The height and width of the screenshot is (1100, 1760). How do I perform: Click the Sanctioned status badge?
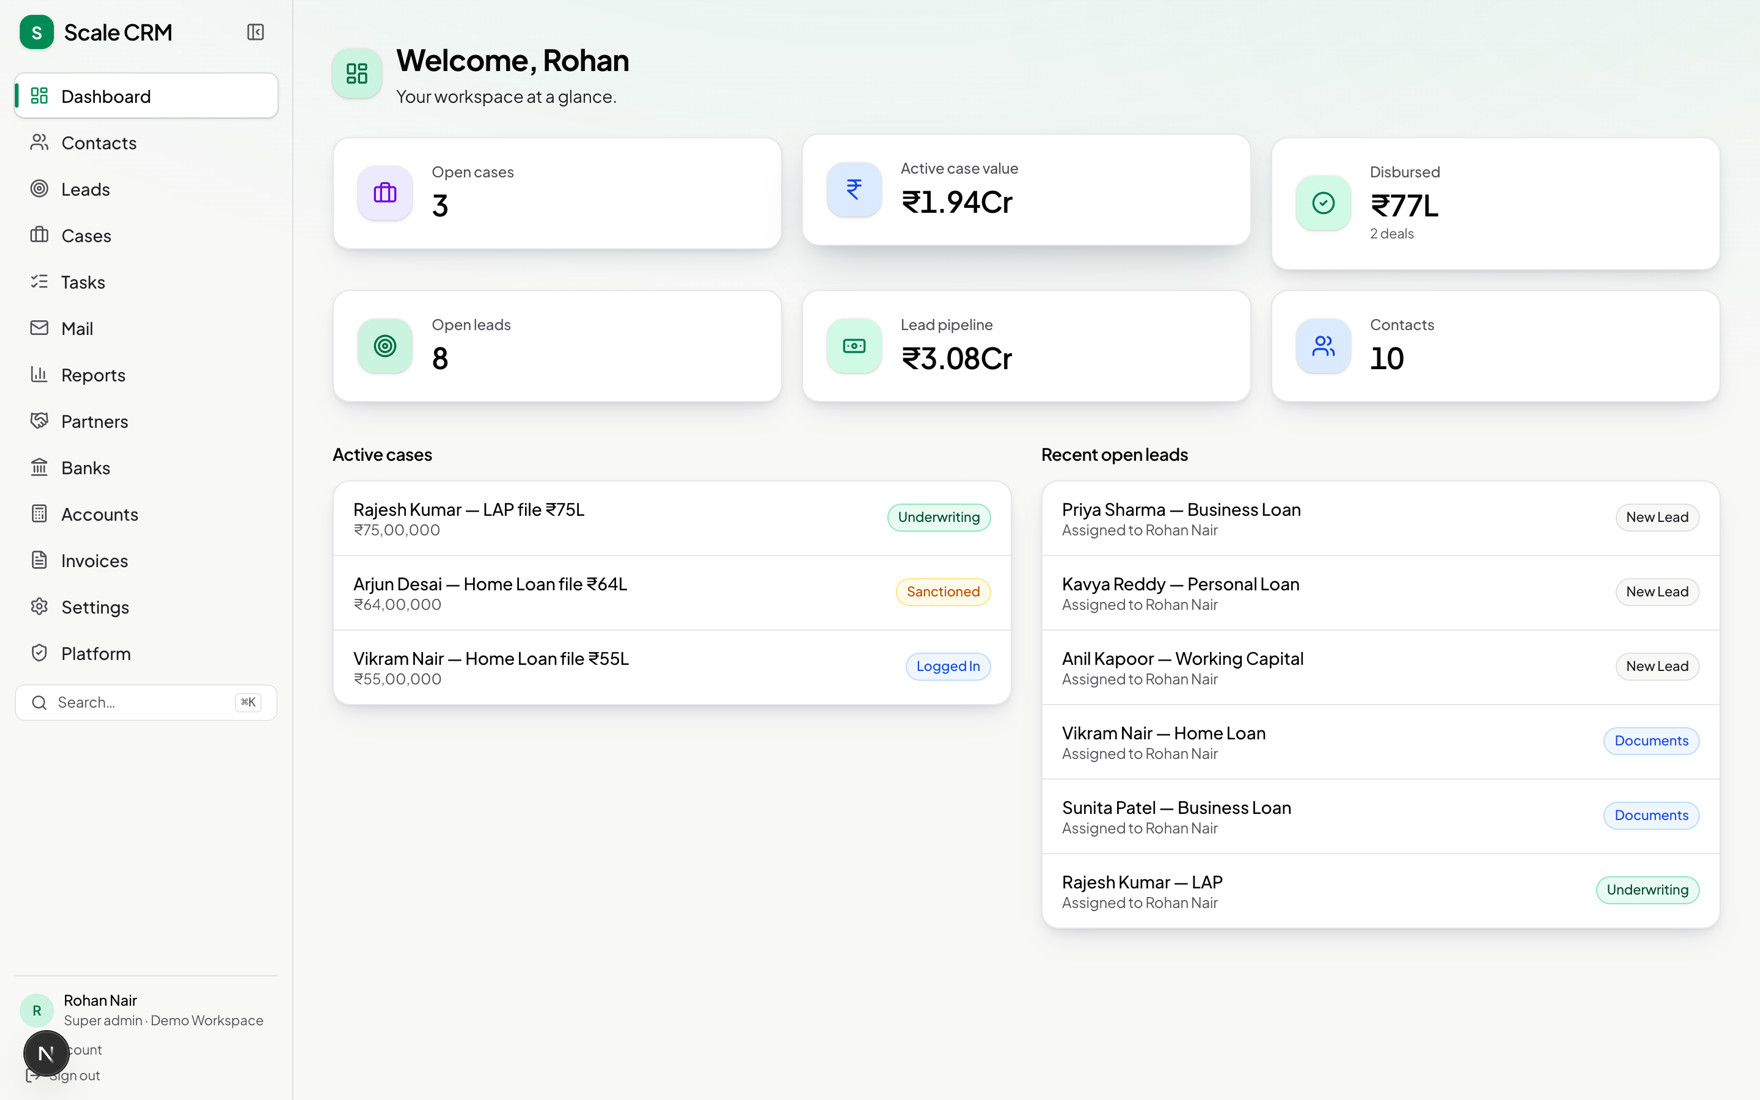click(942, 592)
